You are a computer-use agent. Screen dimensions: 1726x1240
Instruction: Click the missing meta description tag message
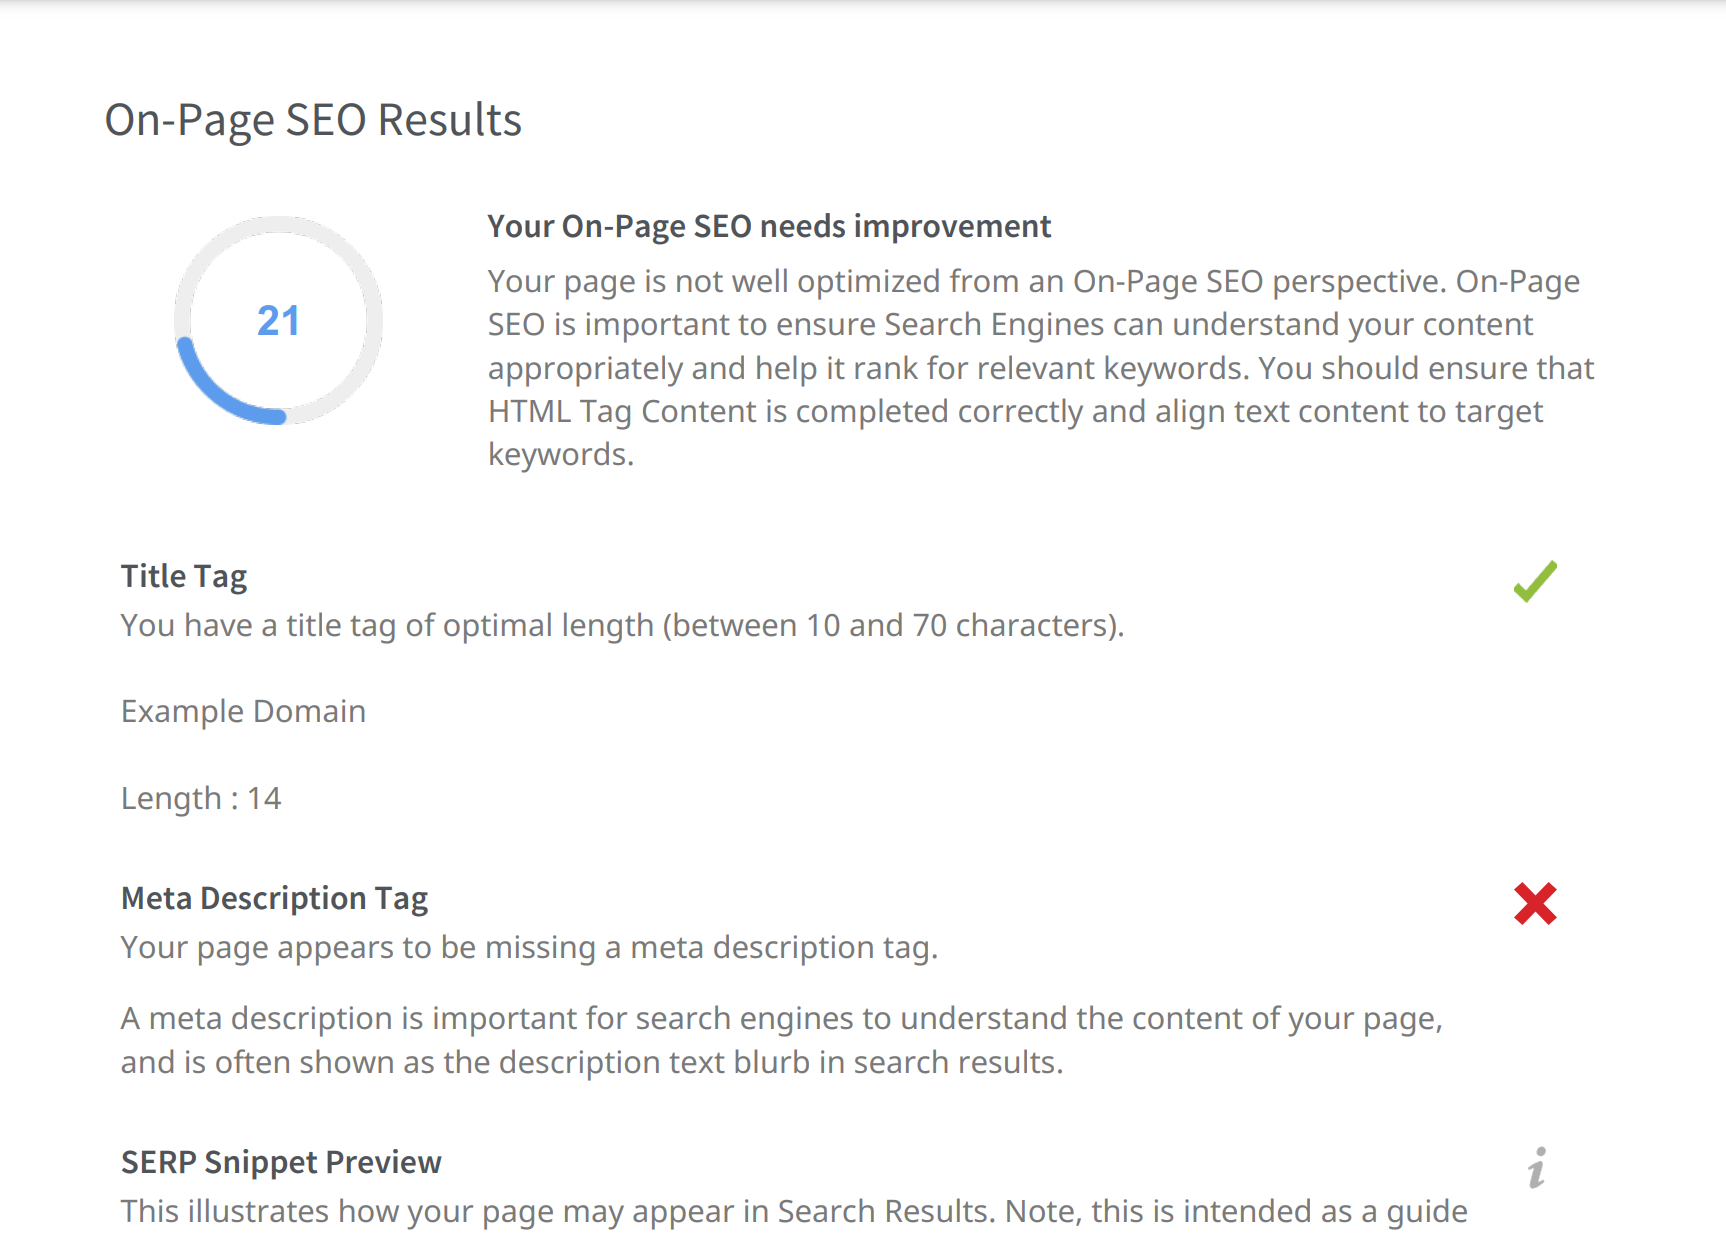point(529,947)
